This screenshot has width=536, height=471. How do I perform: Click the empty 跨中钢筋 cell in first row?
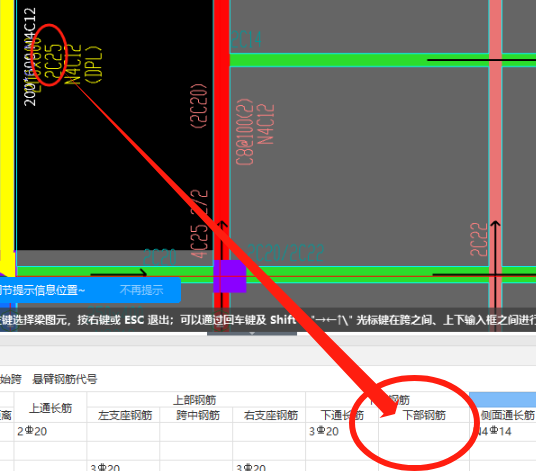tap(196, 432)
